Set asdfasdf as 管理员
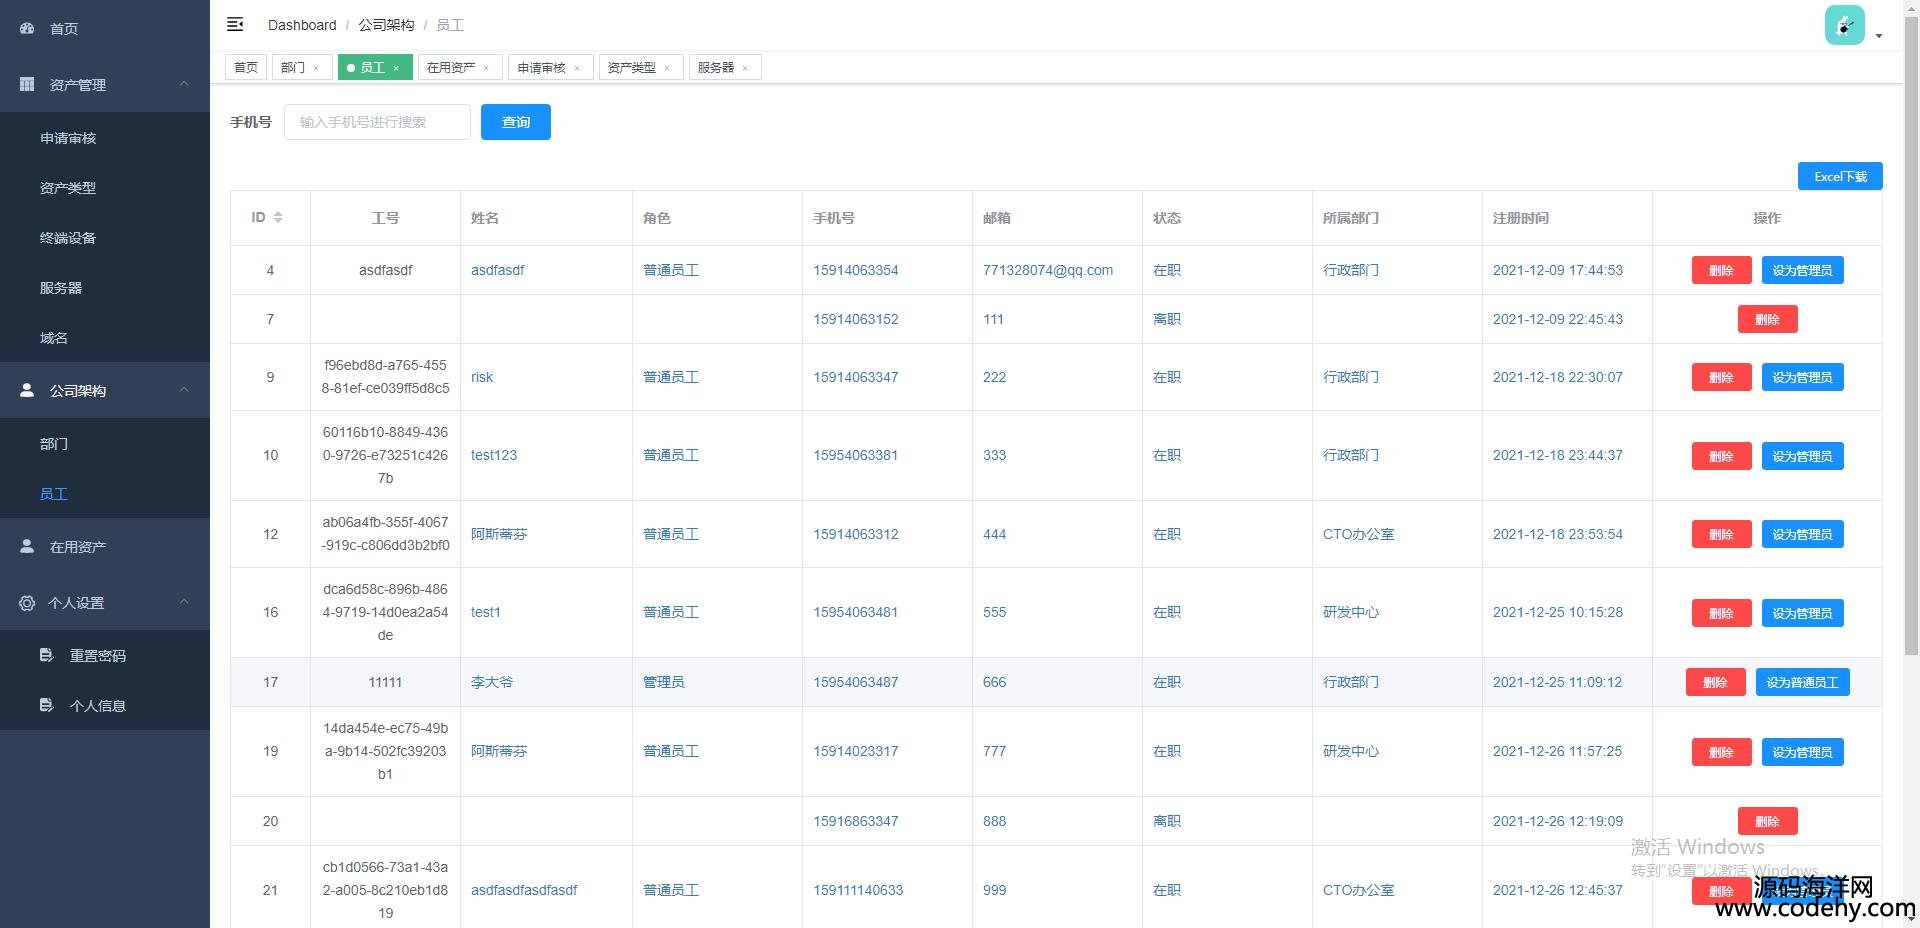Image resolution: width=1920 pixels, height=928 pixels. [x=1802, y=271]
